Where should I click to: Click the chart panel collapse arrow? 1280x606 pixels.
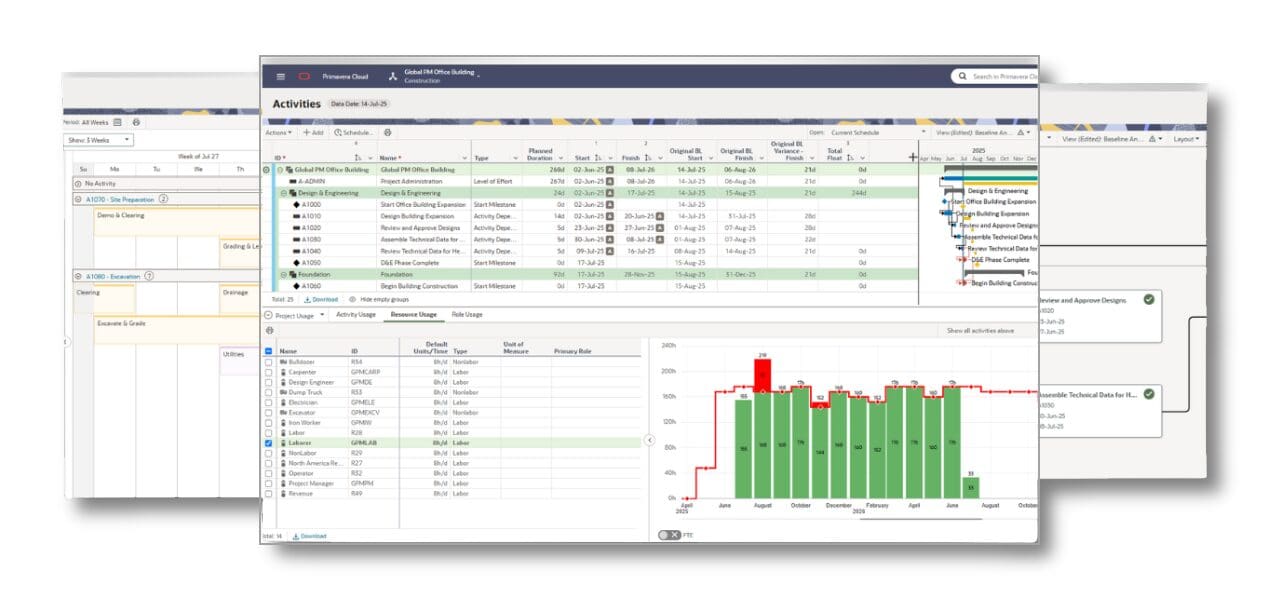(x=648, y=440)
